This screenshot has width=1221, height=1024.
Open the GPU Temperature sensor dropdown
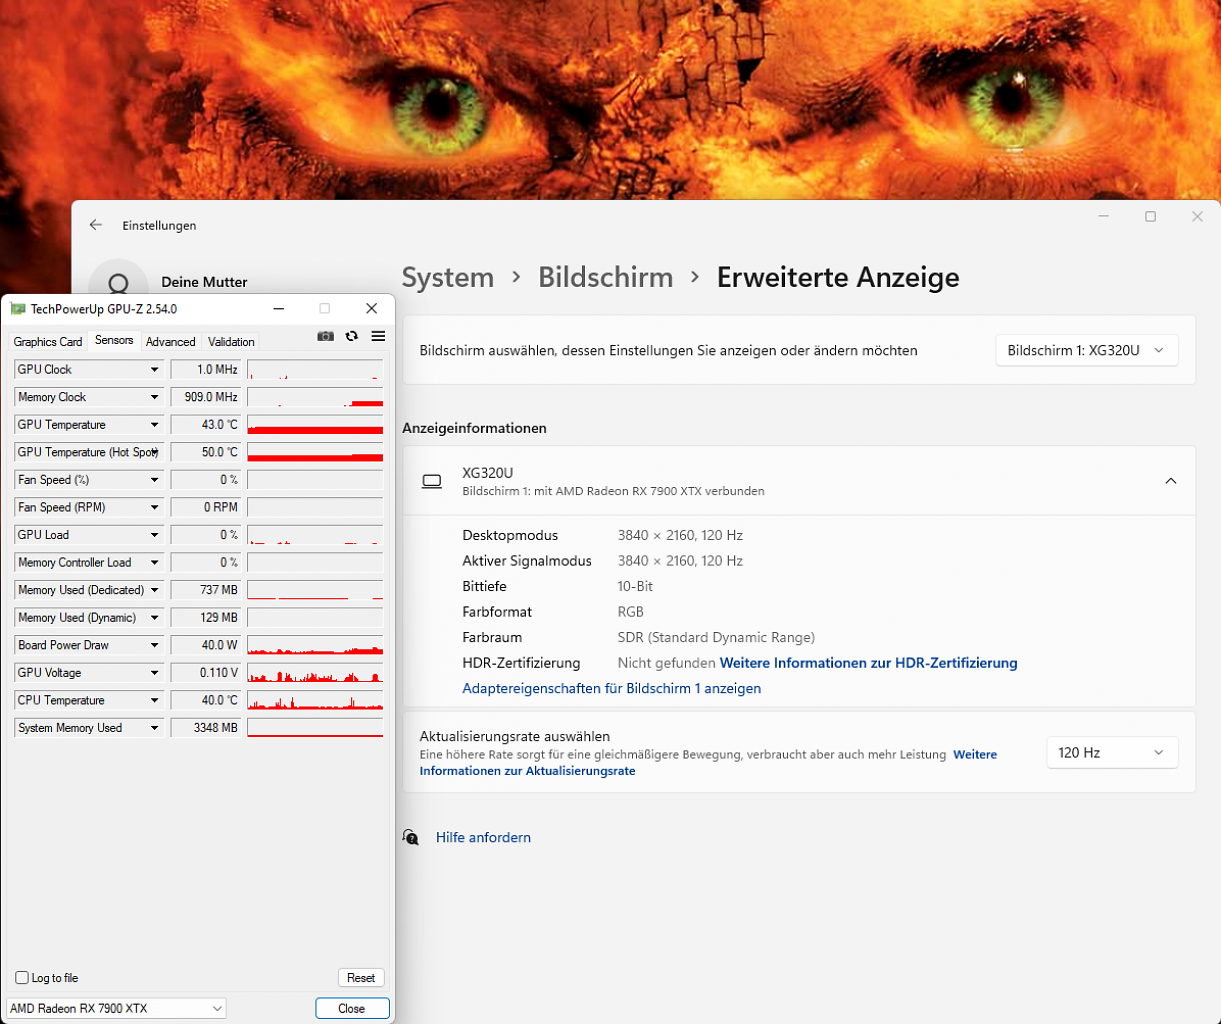[x=155, y=425]
